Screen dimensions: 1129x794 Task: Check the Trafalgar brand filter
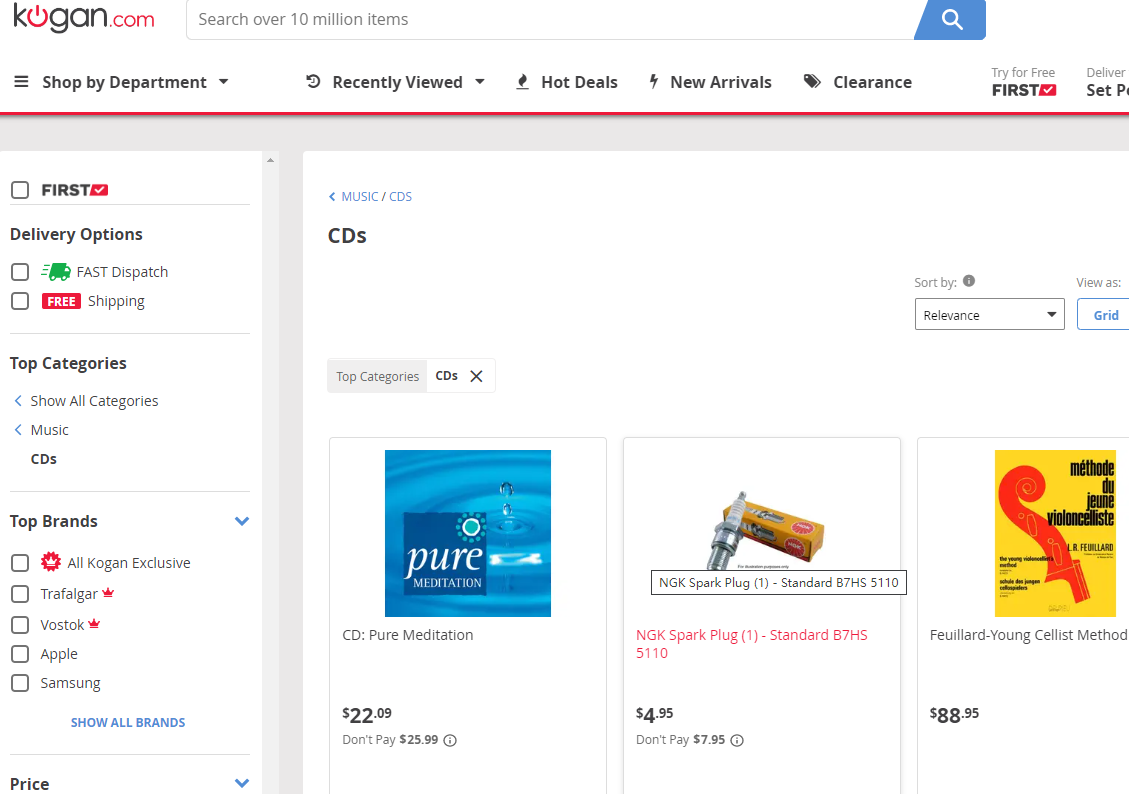click(x=20, y=594)
